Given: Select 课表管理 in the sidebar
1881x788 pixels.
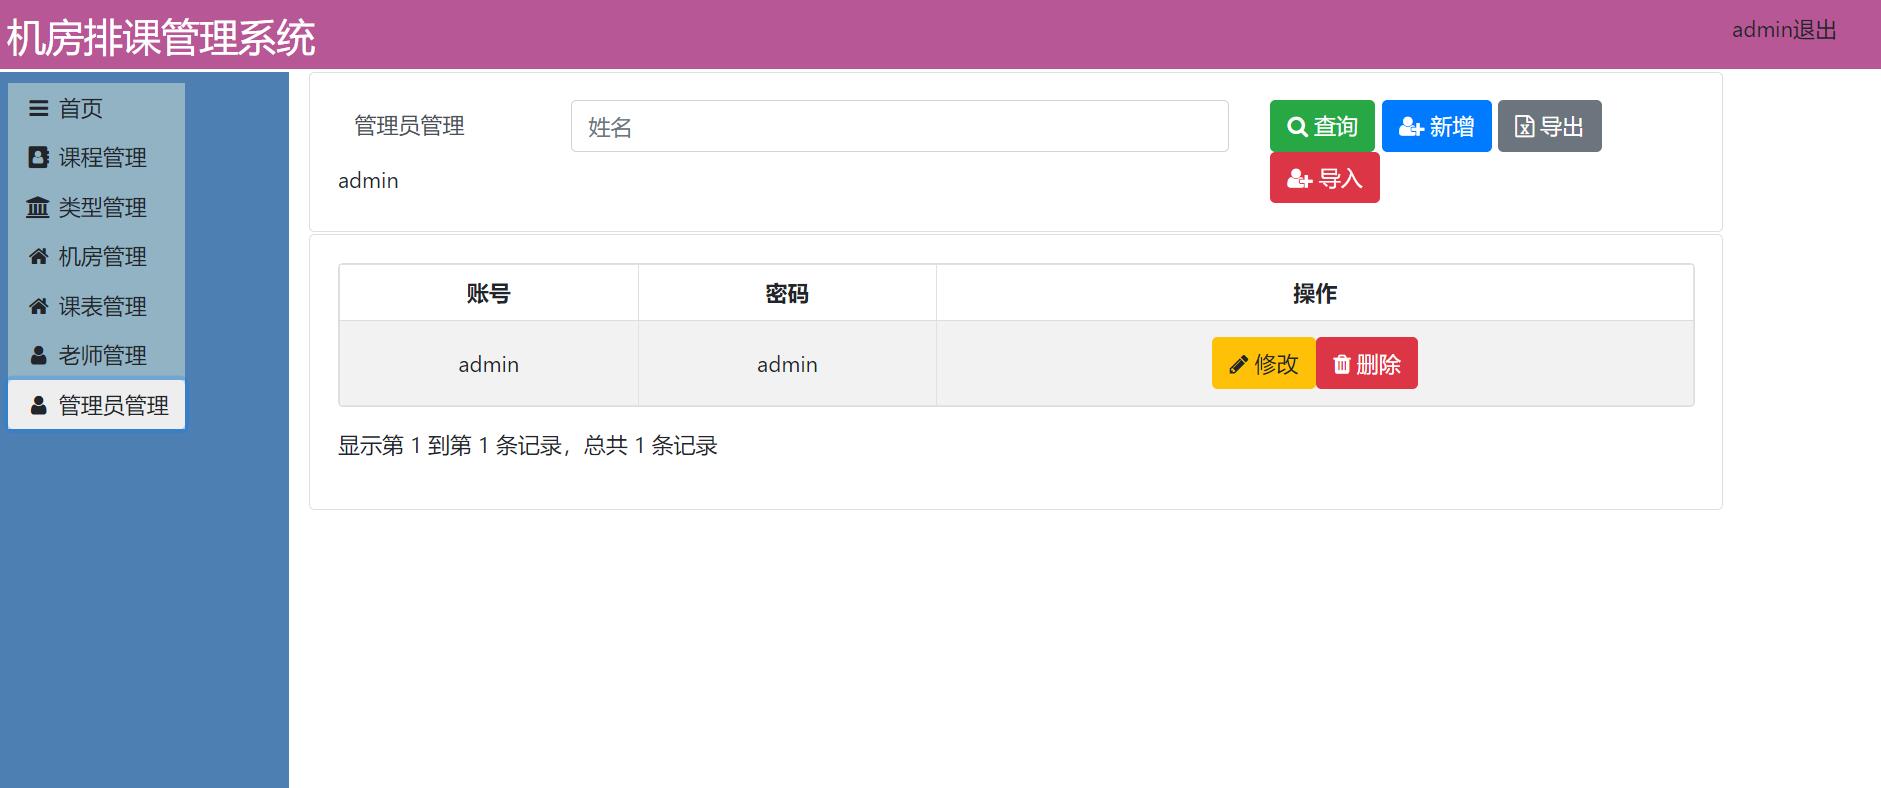Looking at the screenshot, I should click(x=96, y=306).
